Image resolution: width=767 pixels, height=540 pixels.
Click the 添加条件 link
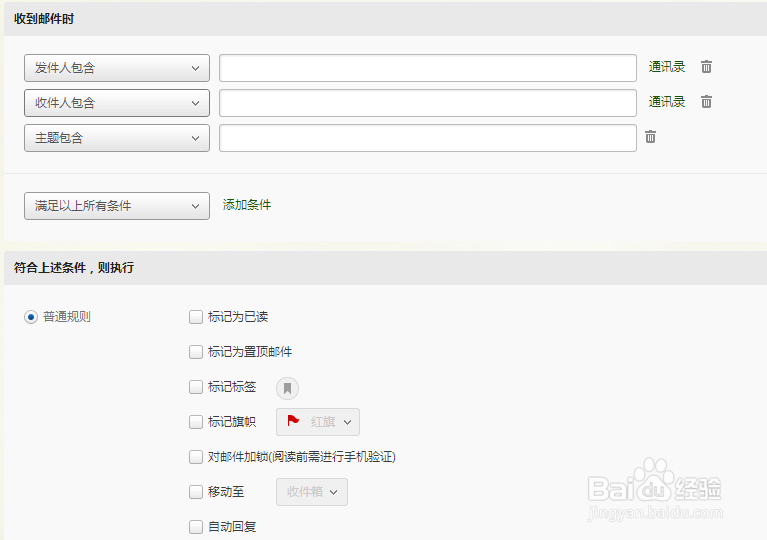[x=247, y=205]
